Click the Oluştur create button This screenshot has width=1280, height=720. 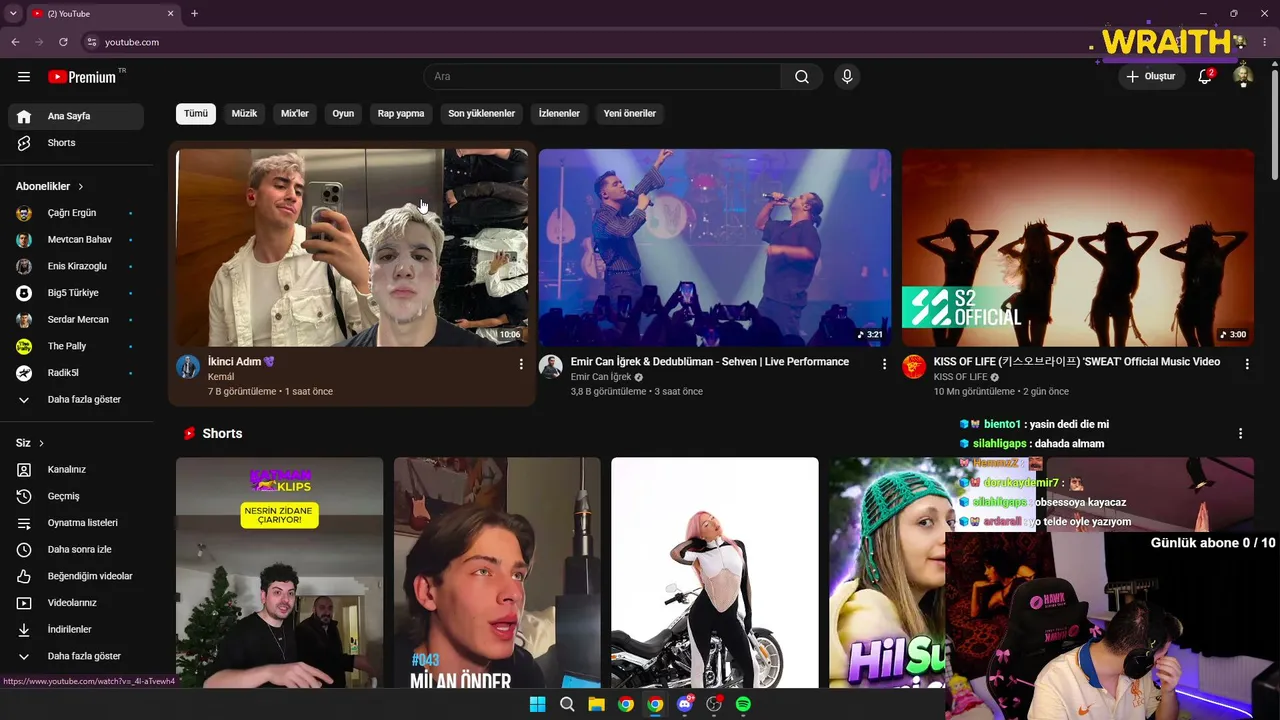pyautogui.click(x=1150, y=77)
